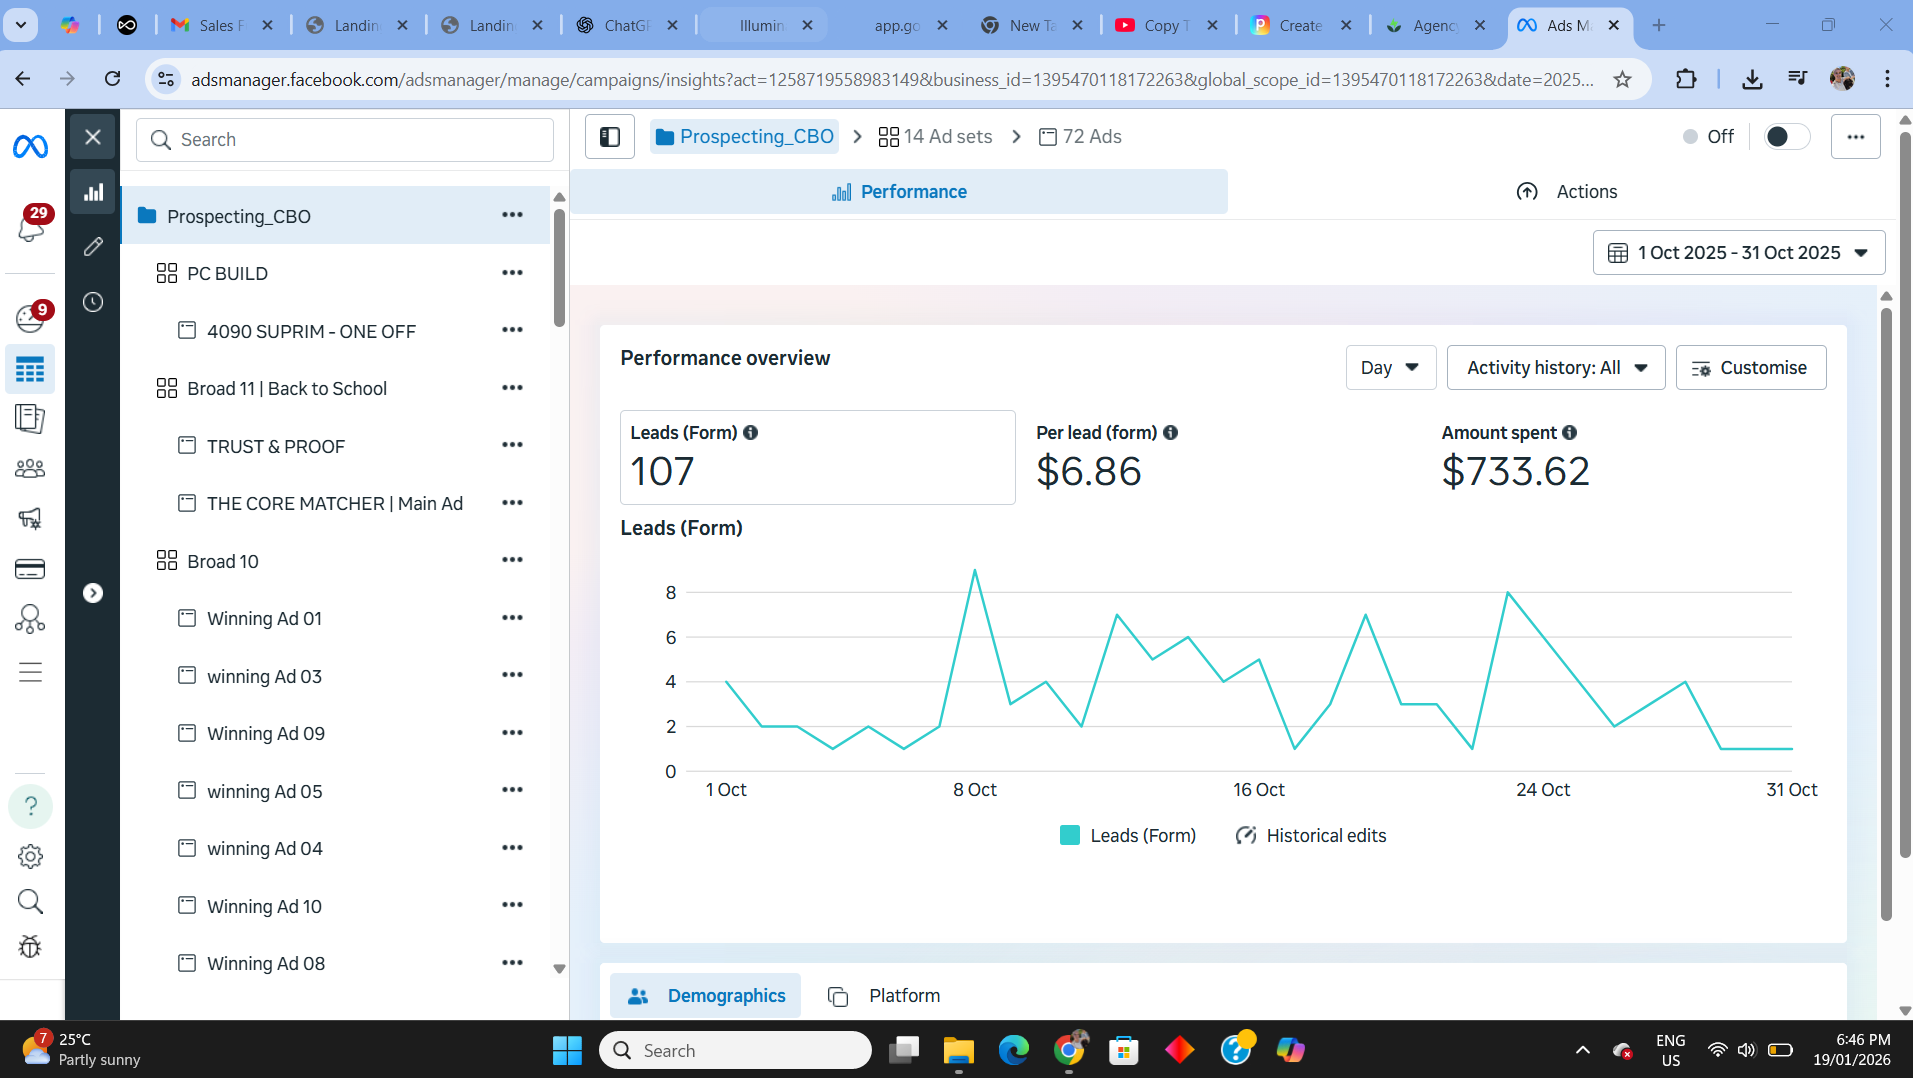Screen dimensions: 1913x1078
Task: Open the 1 Oct - 31 Oct date range picker
Action: [x=1738, y=252]
